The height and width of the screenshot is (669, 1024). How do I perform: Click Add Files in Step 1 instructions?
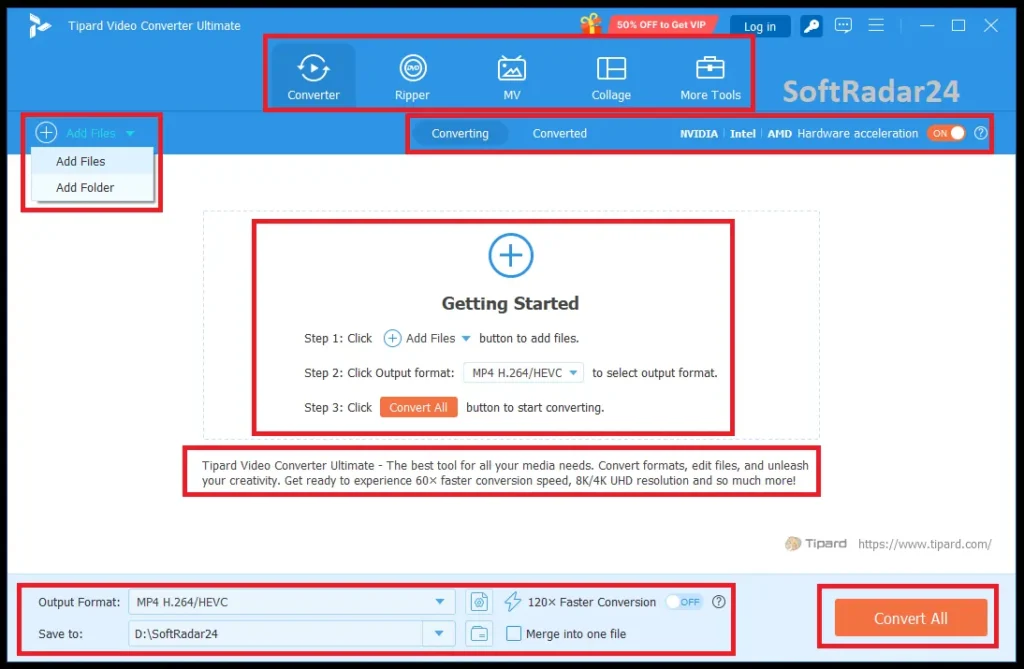419,338
